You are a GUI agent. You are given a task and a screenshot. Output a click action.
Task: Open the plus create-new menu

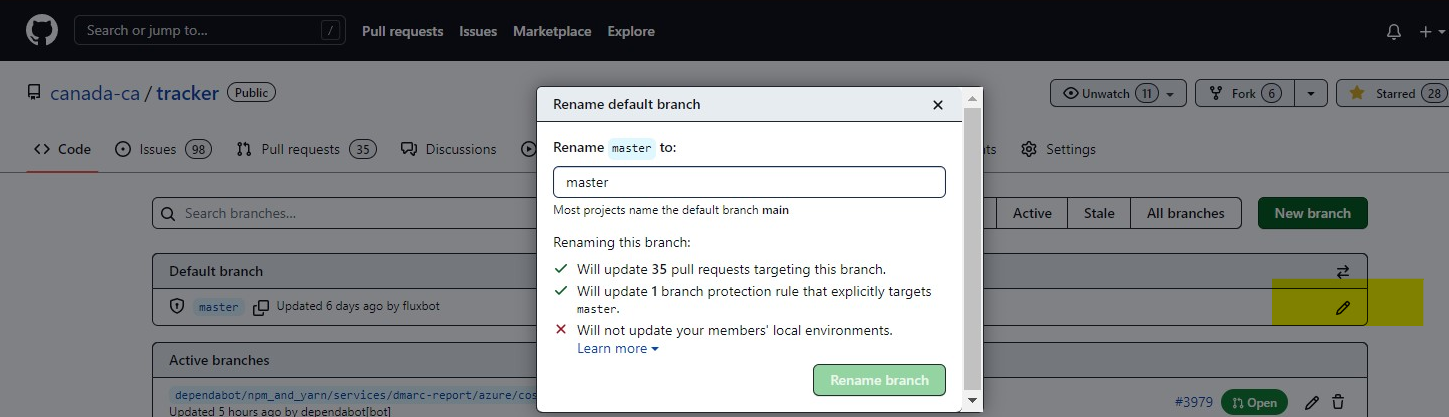(x=1430, y=32)
